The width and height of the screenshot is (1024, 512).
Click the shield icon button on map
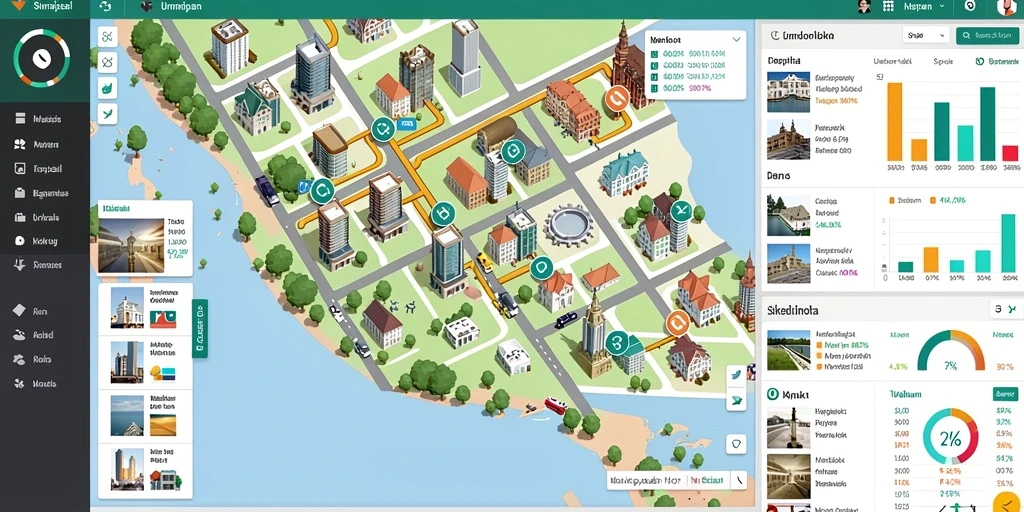tap(736, 443)
